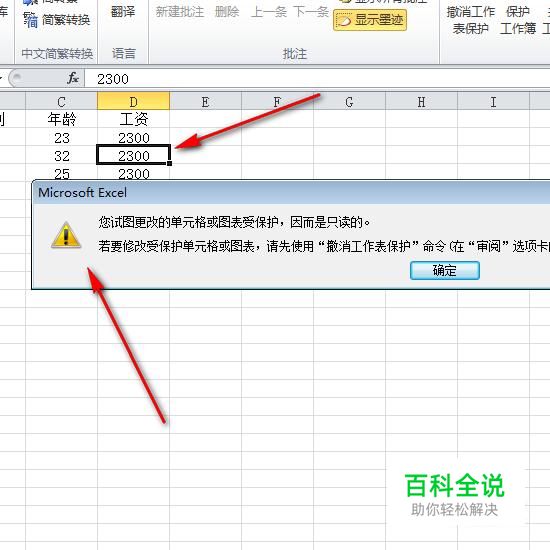The width and height of the screenshot is (550, 550).
Task: Select column I header
Action: click(493, 101)
